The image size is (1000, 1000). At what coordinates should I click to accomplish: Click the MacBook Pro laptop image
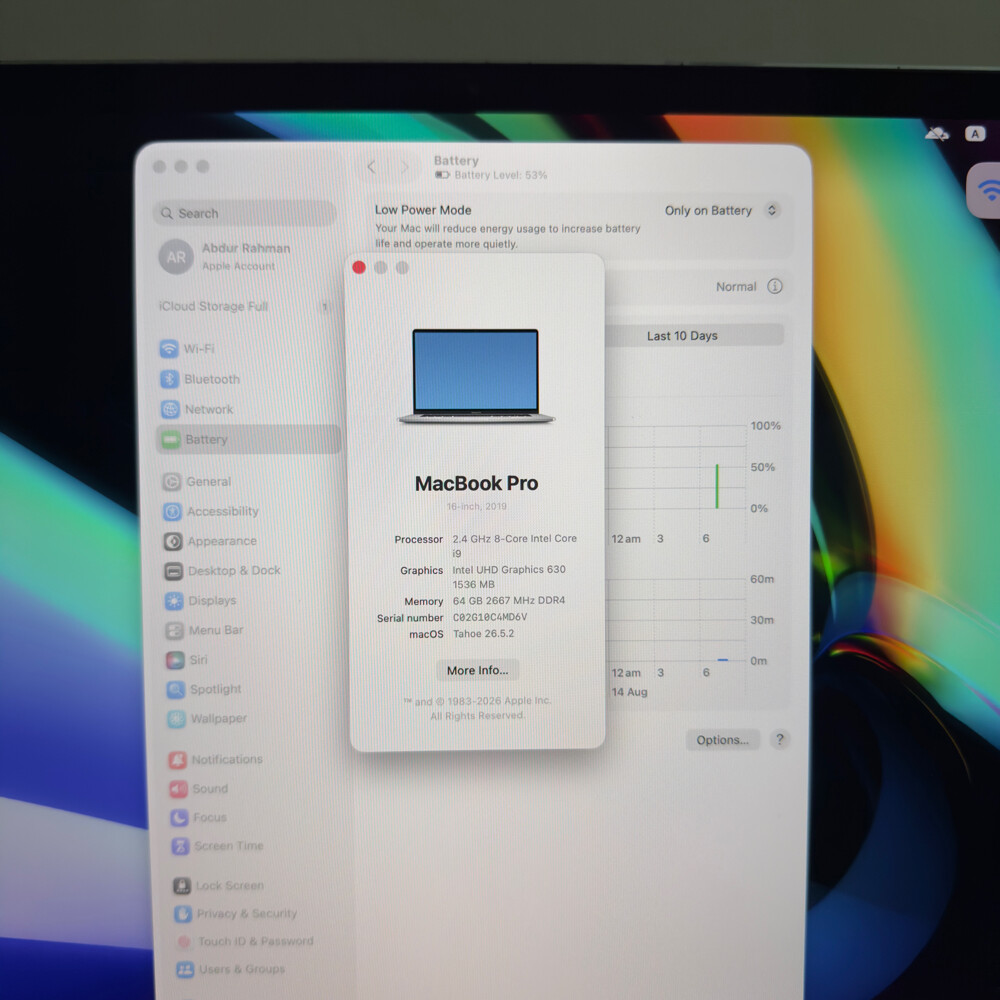pos(476,376)
